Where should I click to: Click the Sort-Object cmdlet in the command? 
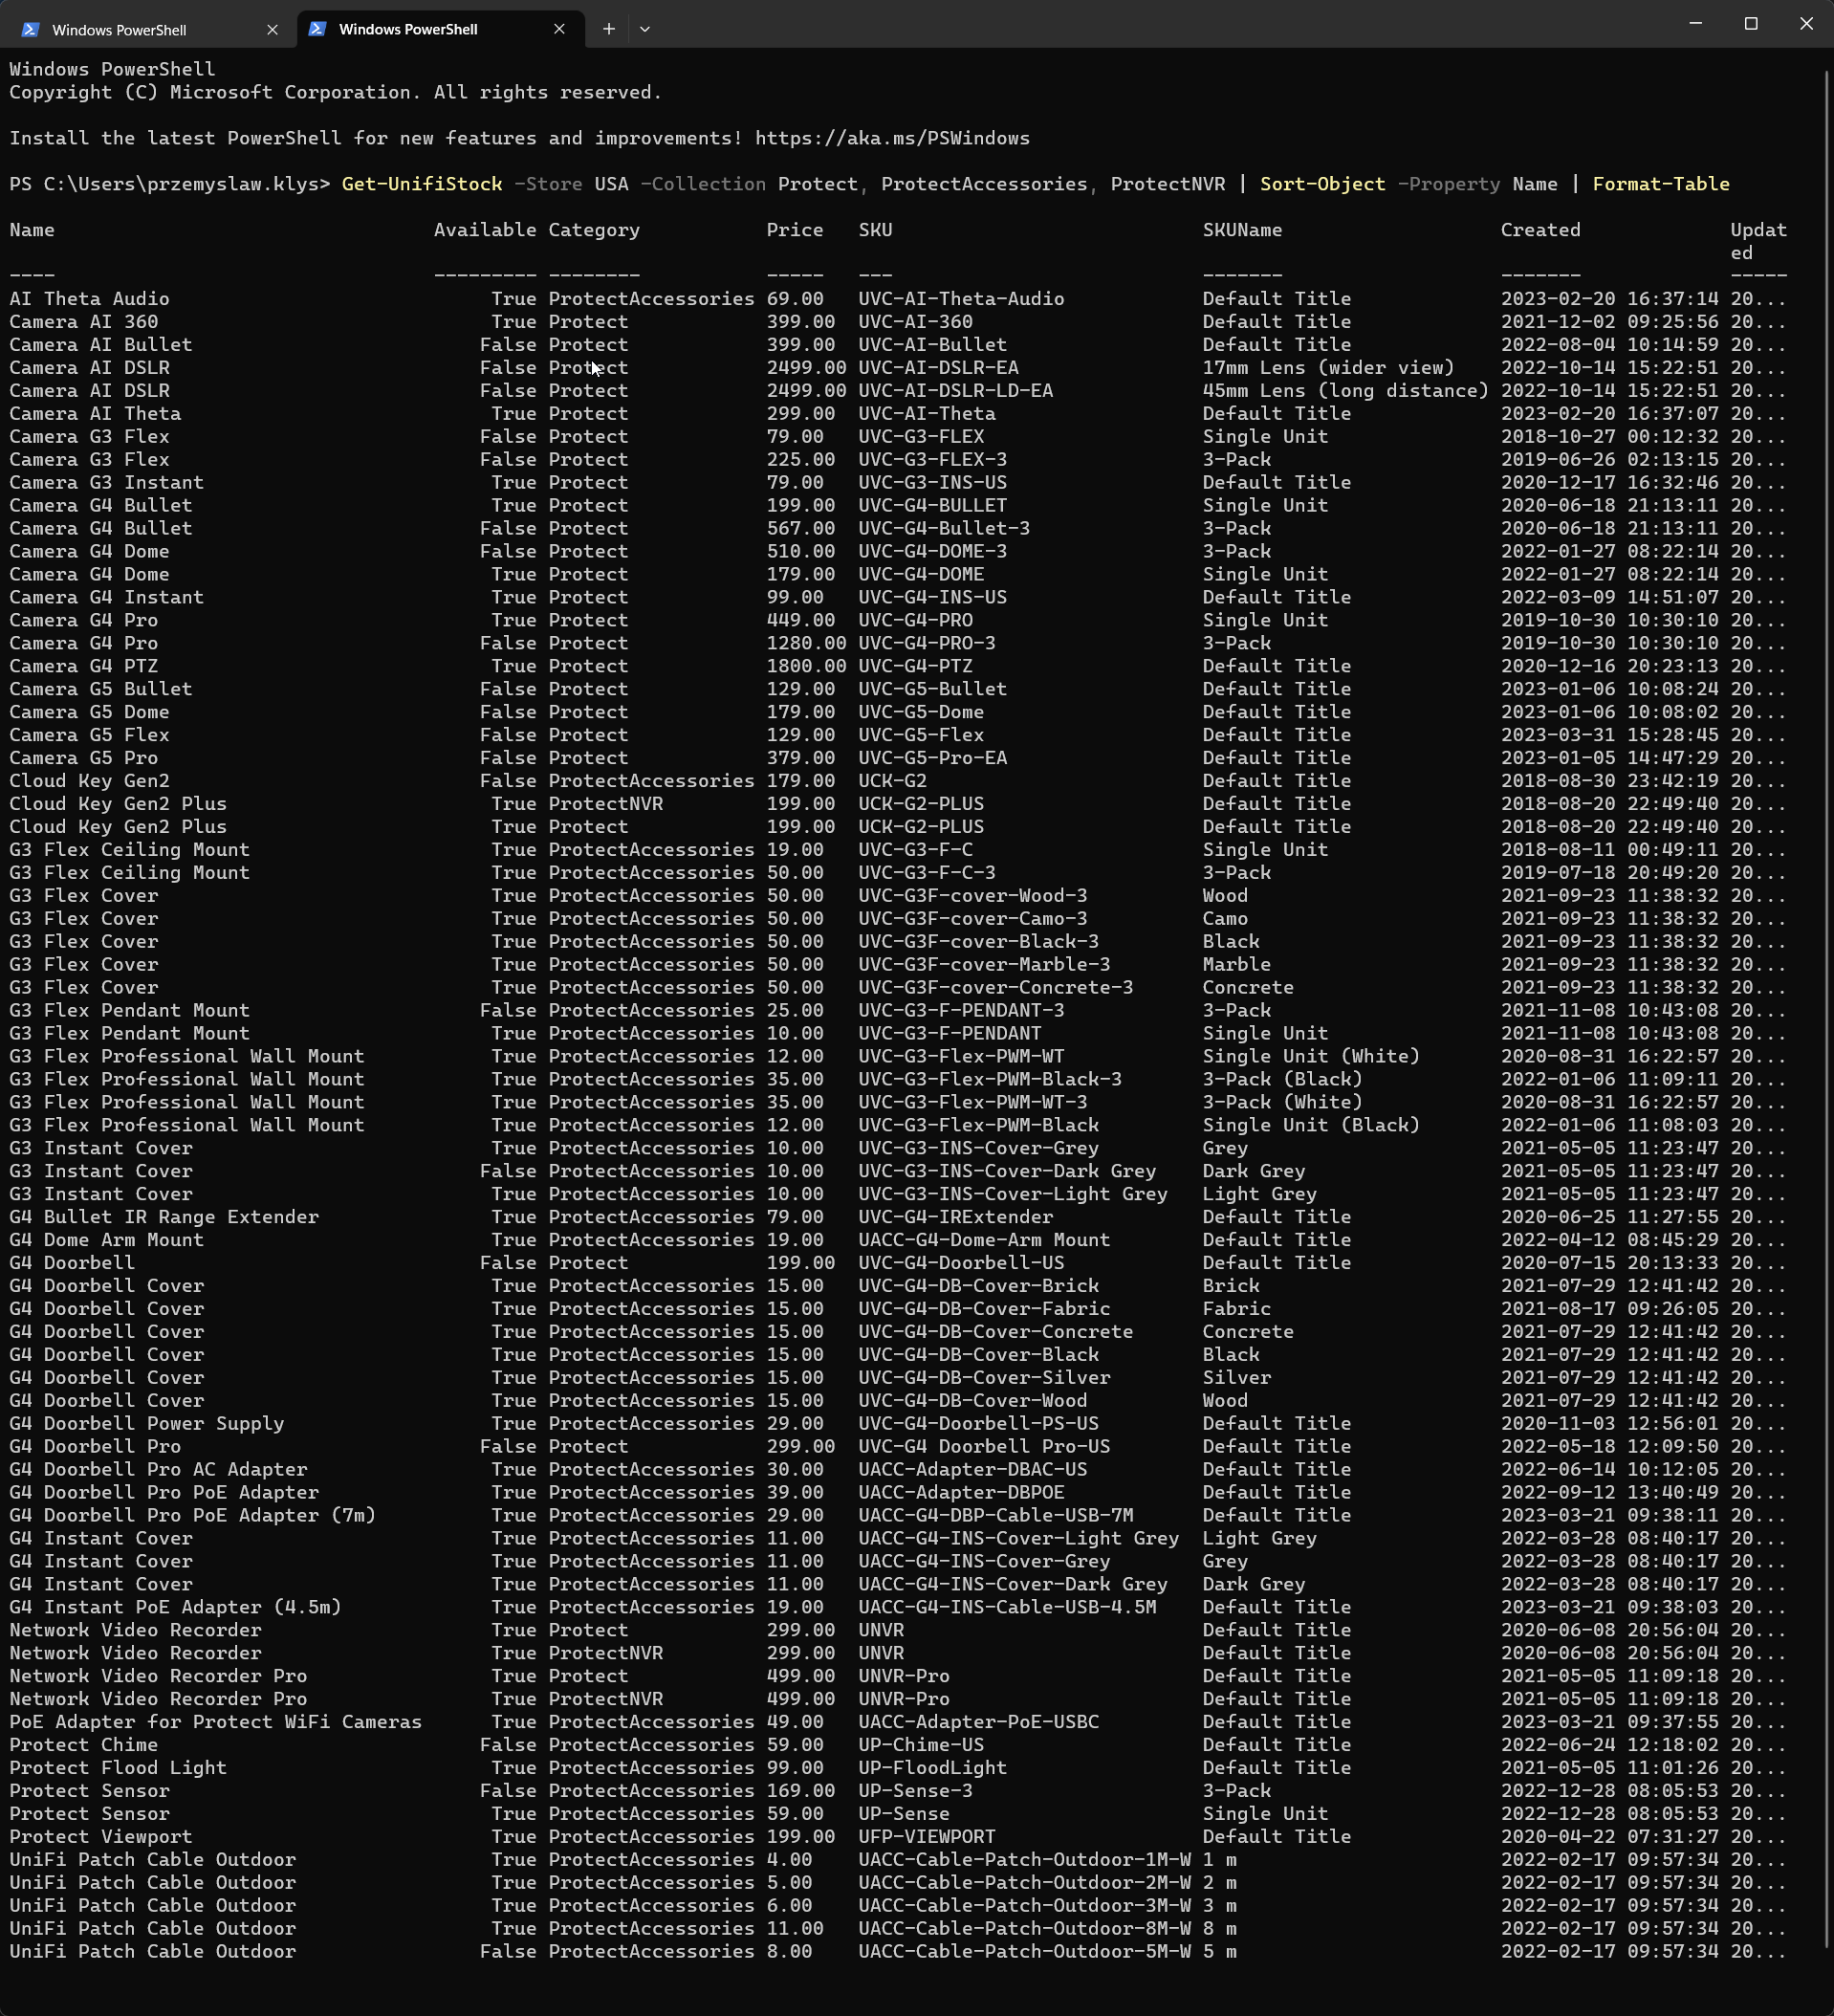(x=1322, y=184)
